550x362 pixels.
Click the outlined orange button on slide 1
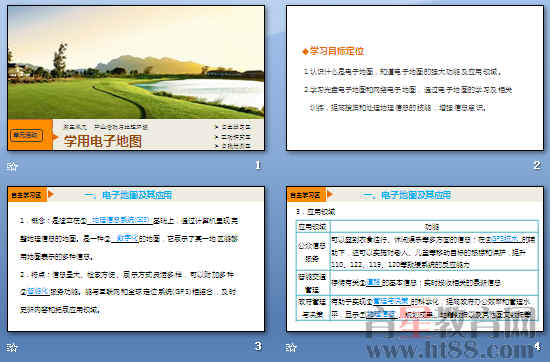click(27, 135)
